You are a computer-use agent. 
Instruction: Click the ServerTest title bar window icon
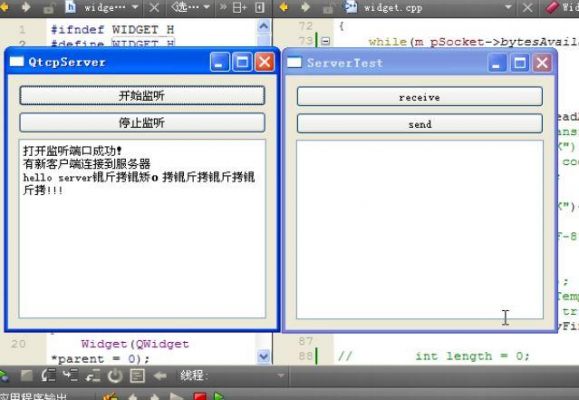click(x=294, y=62)
